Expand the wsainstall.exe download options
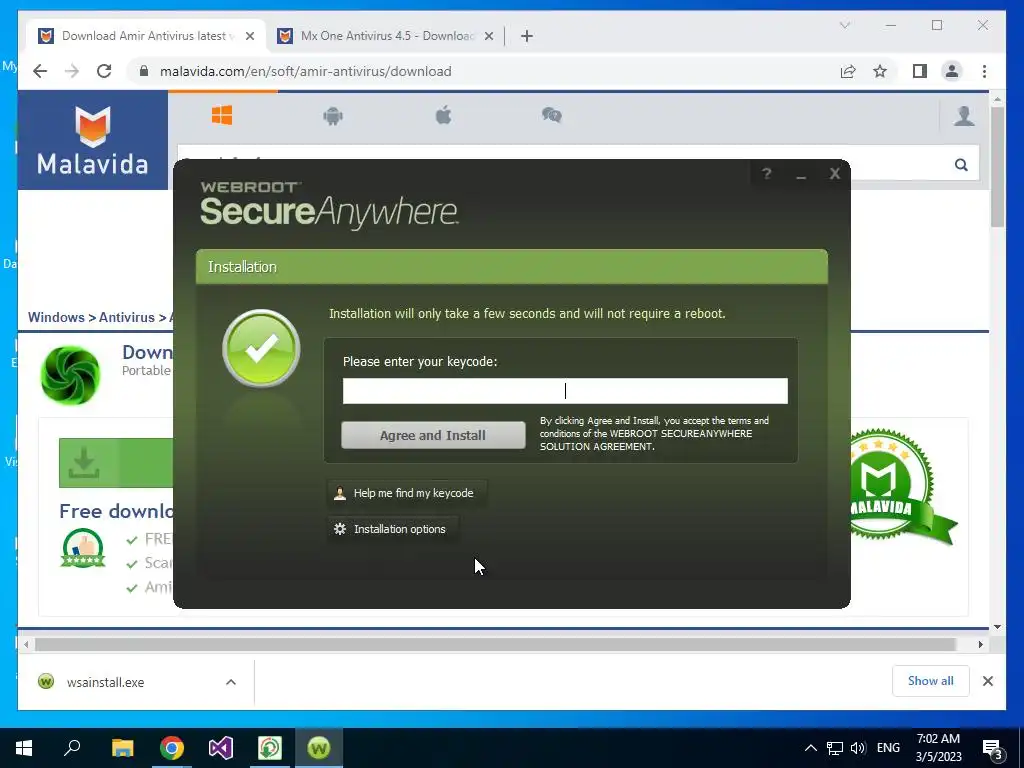The image size is (1024, 768). [231, 682]
